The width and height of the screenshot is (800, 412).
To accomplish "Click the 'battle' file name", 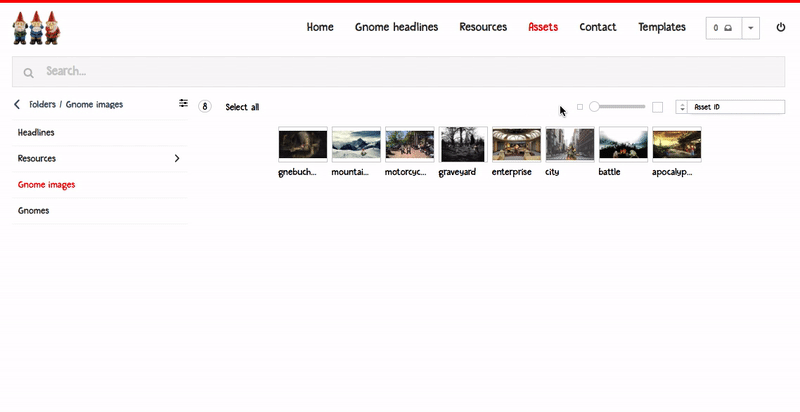I will pyautogui.click(x=609, y=172).
